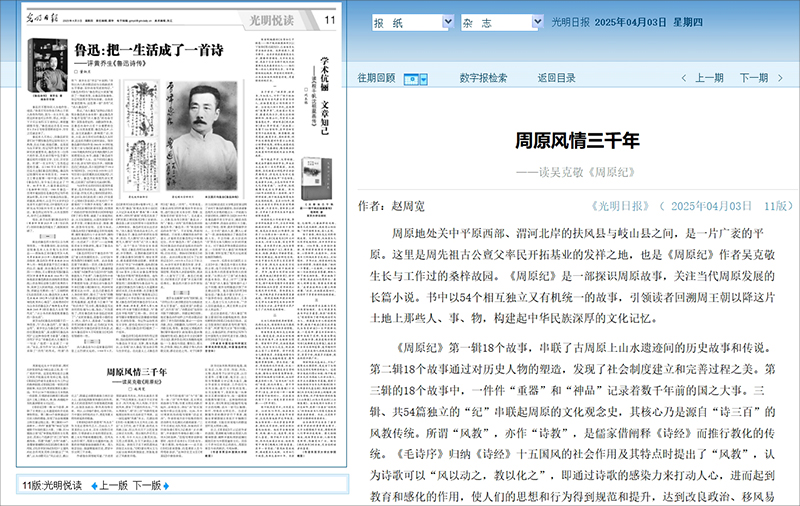Expand the small arrow next to the calendar icon
This screenshot has width=800, height=506.
pos(423,79)
